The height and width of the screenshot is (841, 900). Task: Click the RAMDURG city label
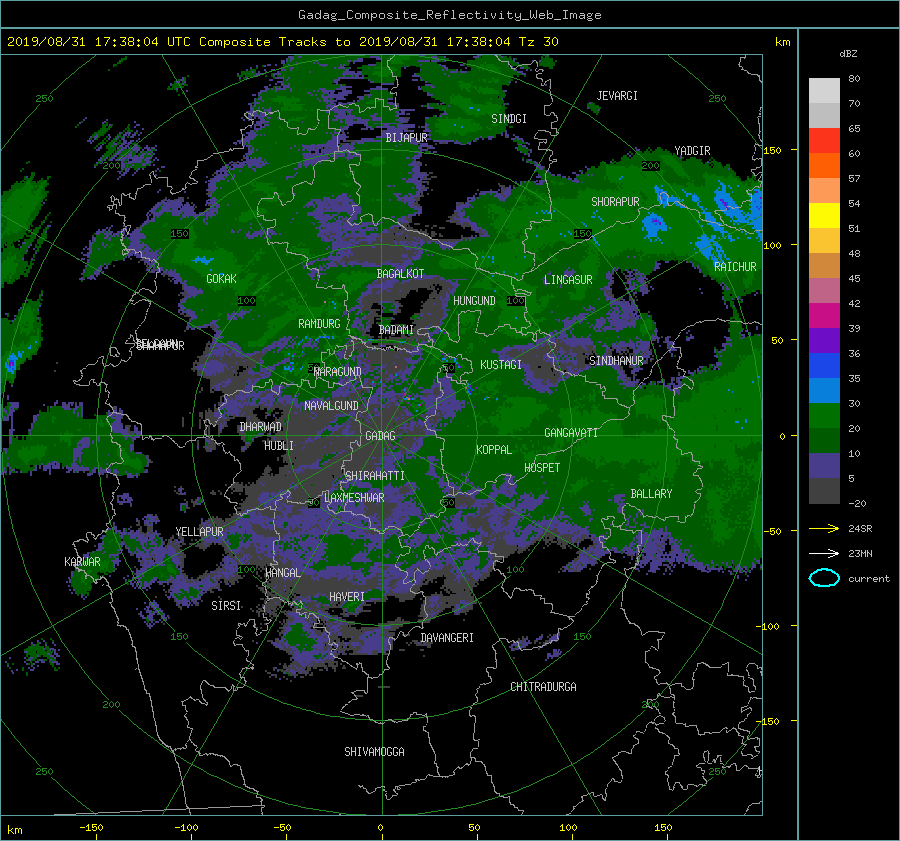tap(319, 324)
